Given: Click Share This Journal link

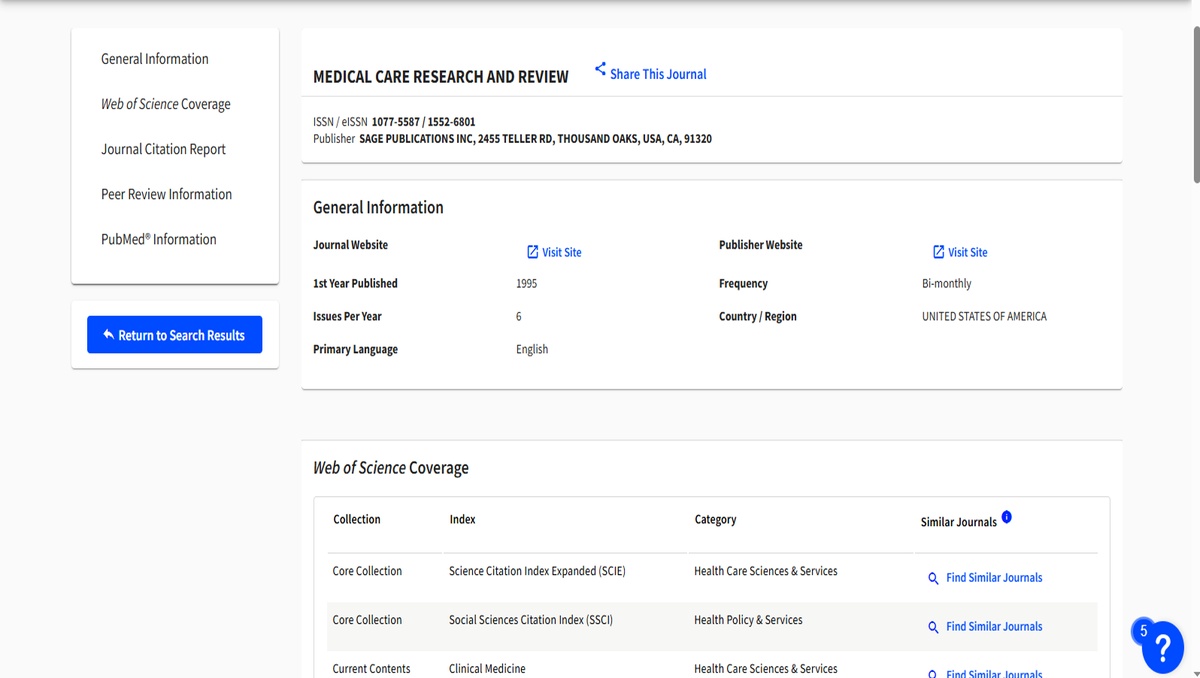Looking at the screenshot, I should [x=658, y=74].
